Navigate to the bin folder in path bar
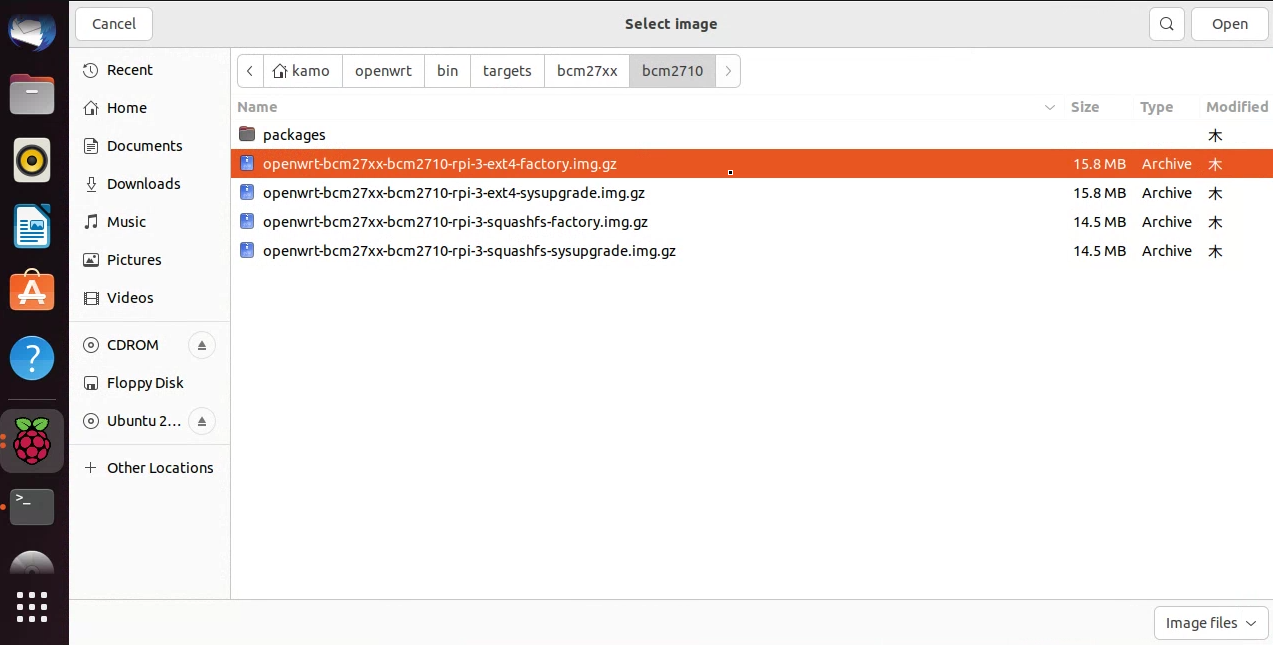The width and height of the screenshot is (1273, 645). [447, 71]
